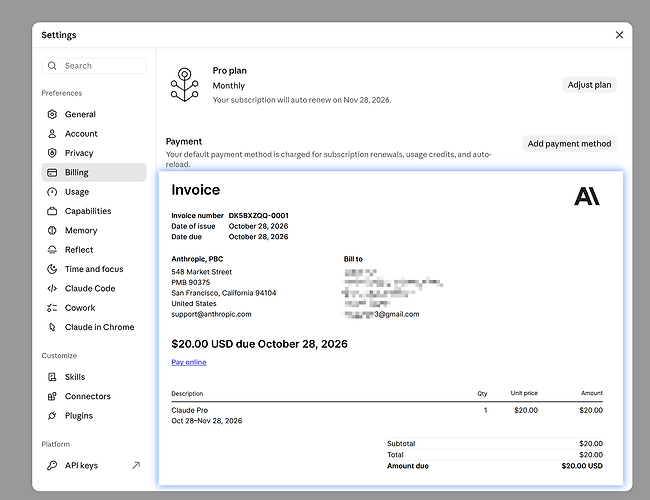Click the search magnifier icon
Viewport: 650px width, 500px height.
click(x=52, y=66)
